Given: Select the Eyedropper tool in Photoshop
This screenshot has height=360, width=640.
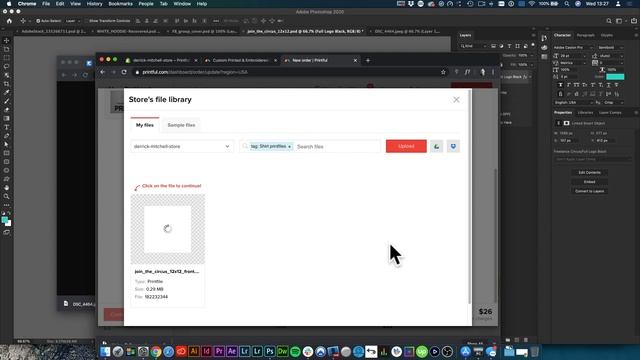Looking at the screenshot, I should coord(7,92).
